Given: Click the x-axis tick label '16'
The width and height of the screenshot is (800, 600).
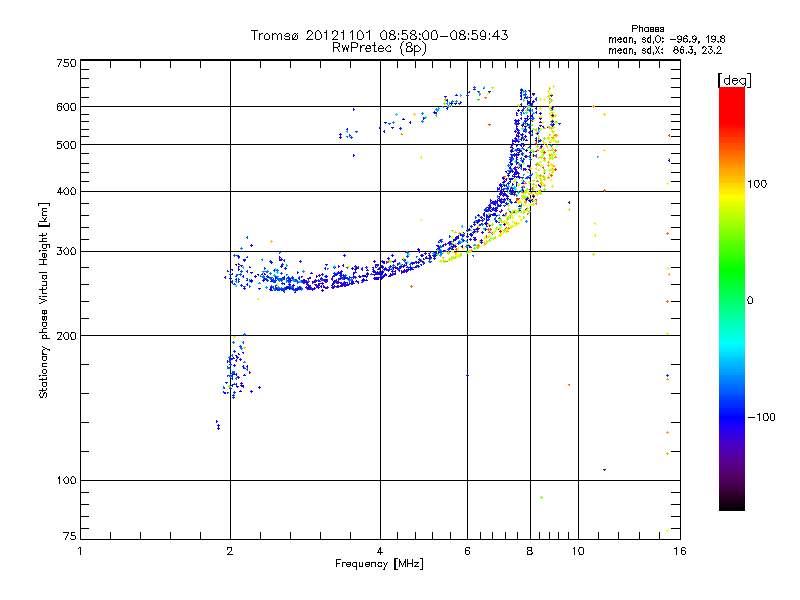Looking at the screenshot, I should 680,551.
